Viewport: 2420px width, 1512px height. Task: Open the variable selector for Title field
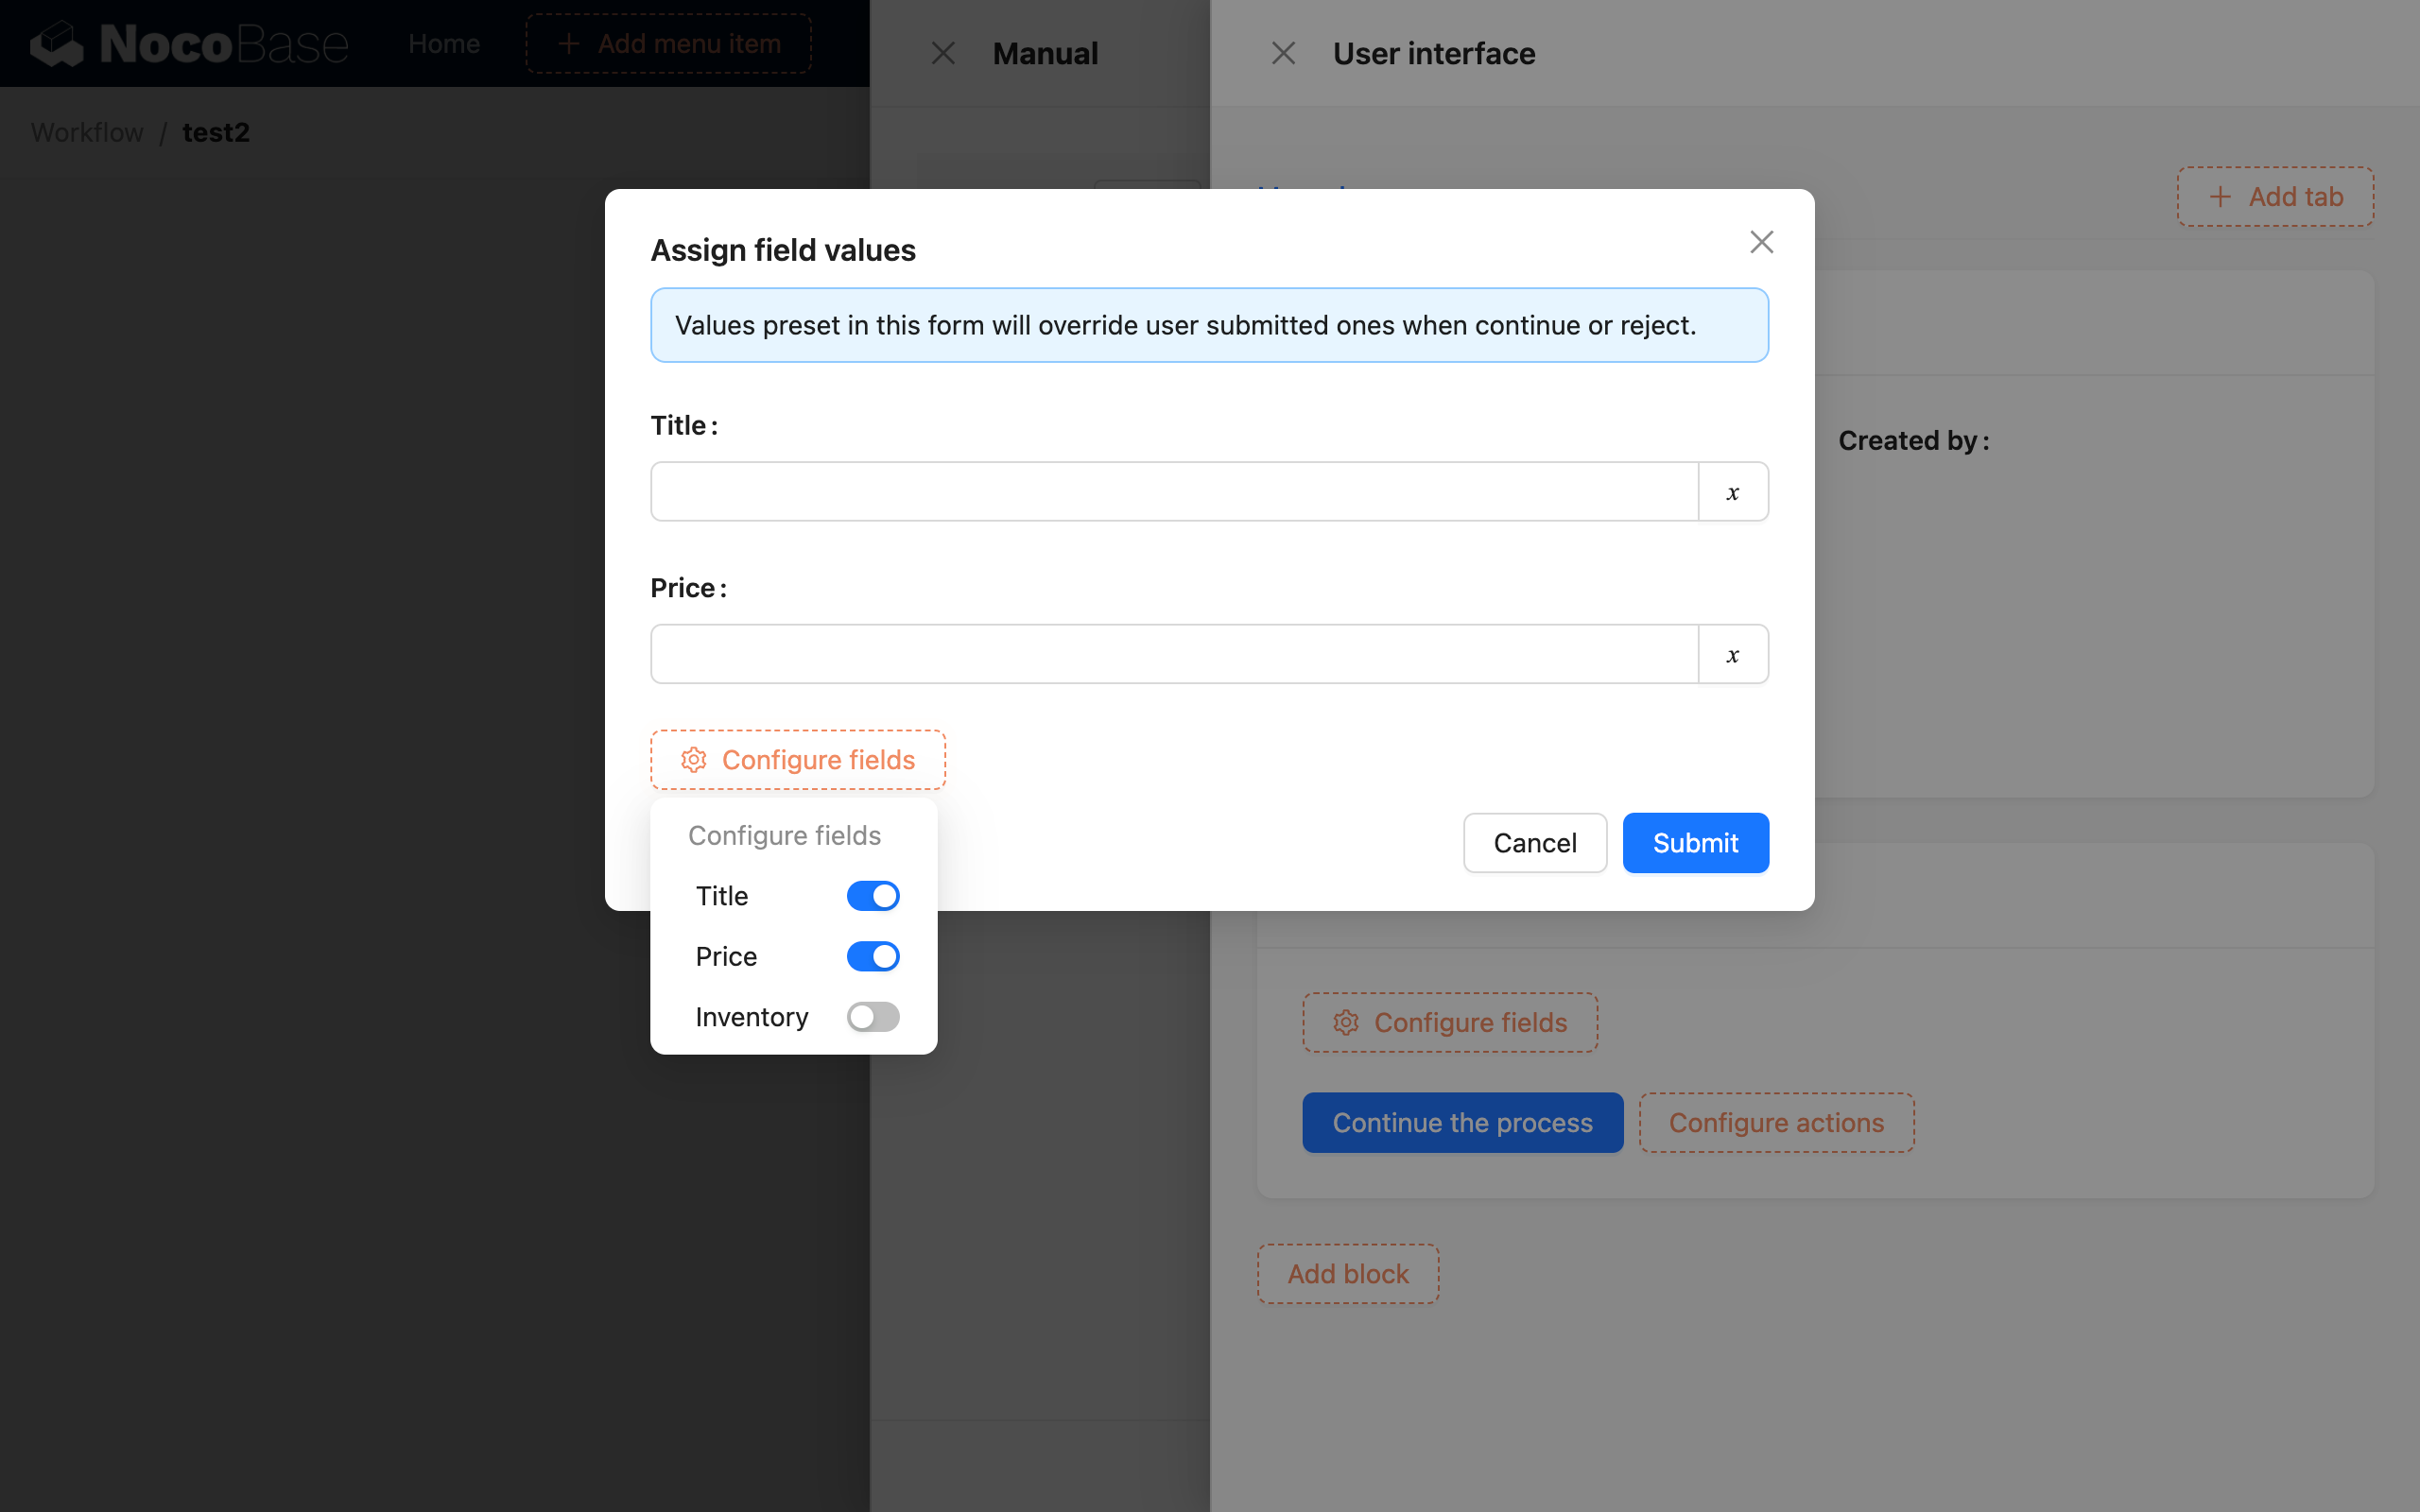(1732, 491)
